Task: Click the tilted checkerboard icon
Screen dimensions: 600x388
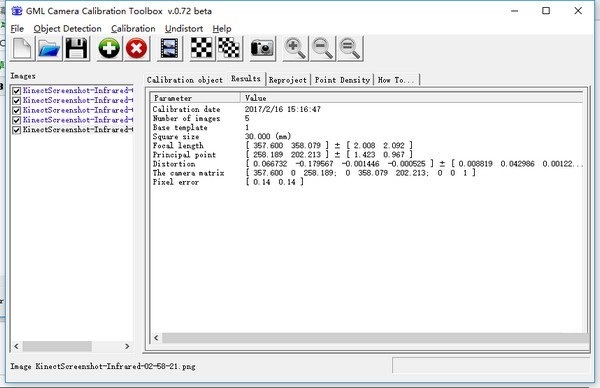Action: tap(229, 49)
